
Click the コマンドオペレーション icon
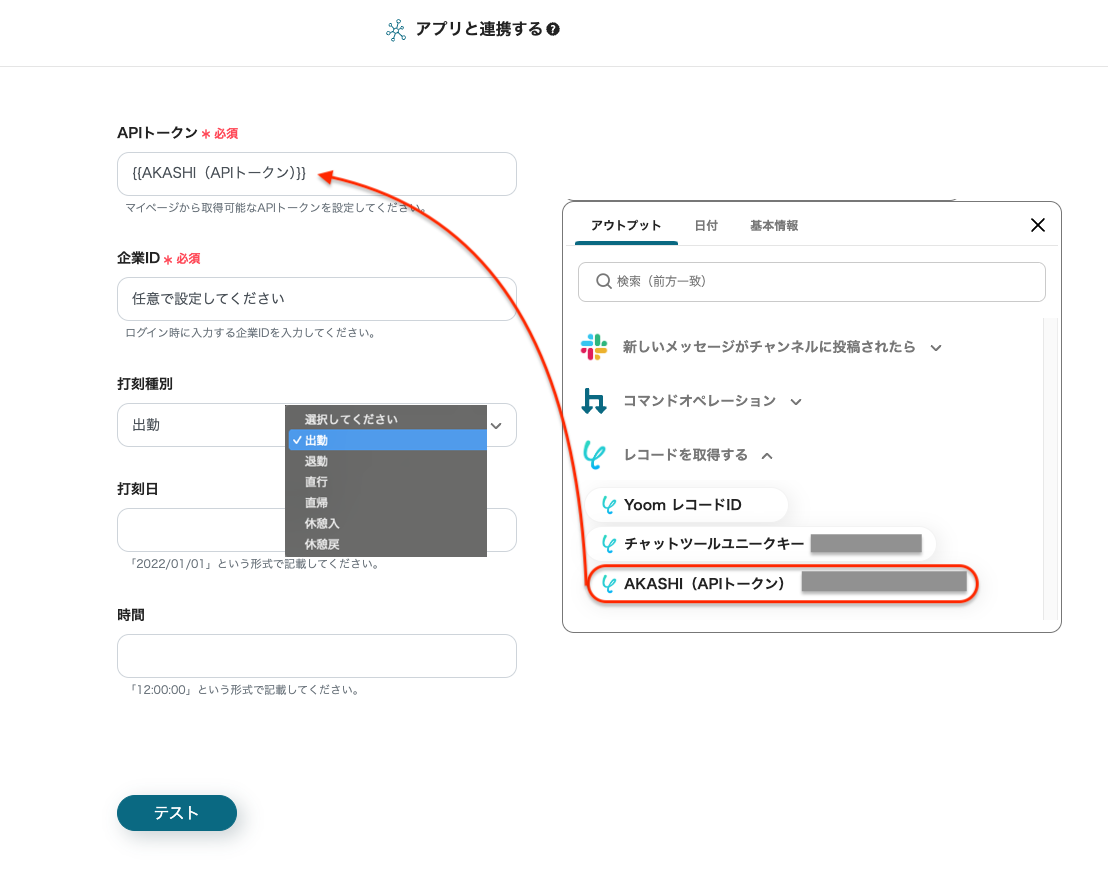[594, 401]
